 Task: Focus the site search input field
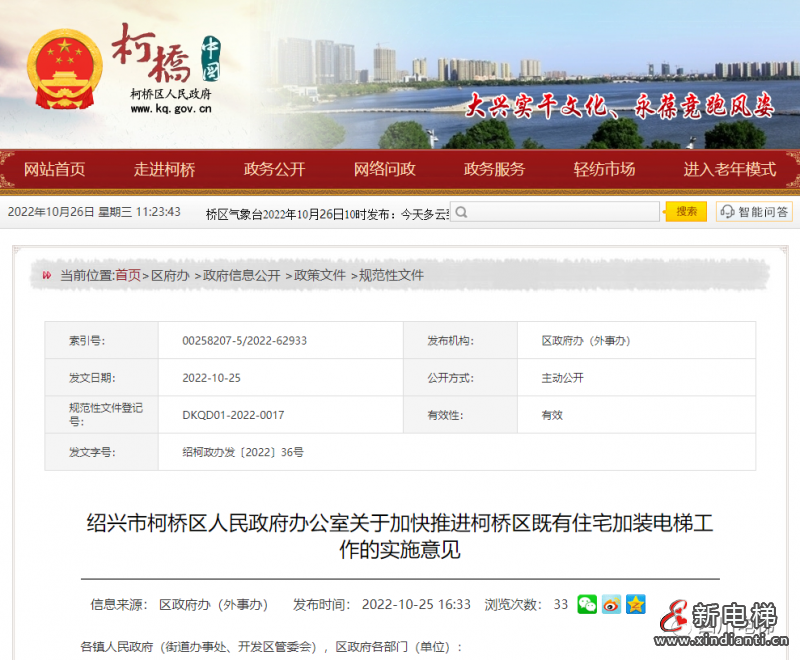562,212
